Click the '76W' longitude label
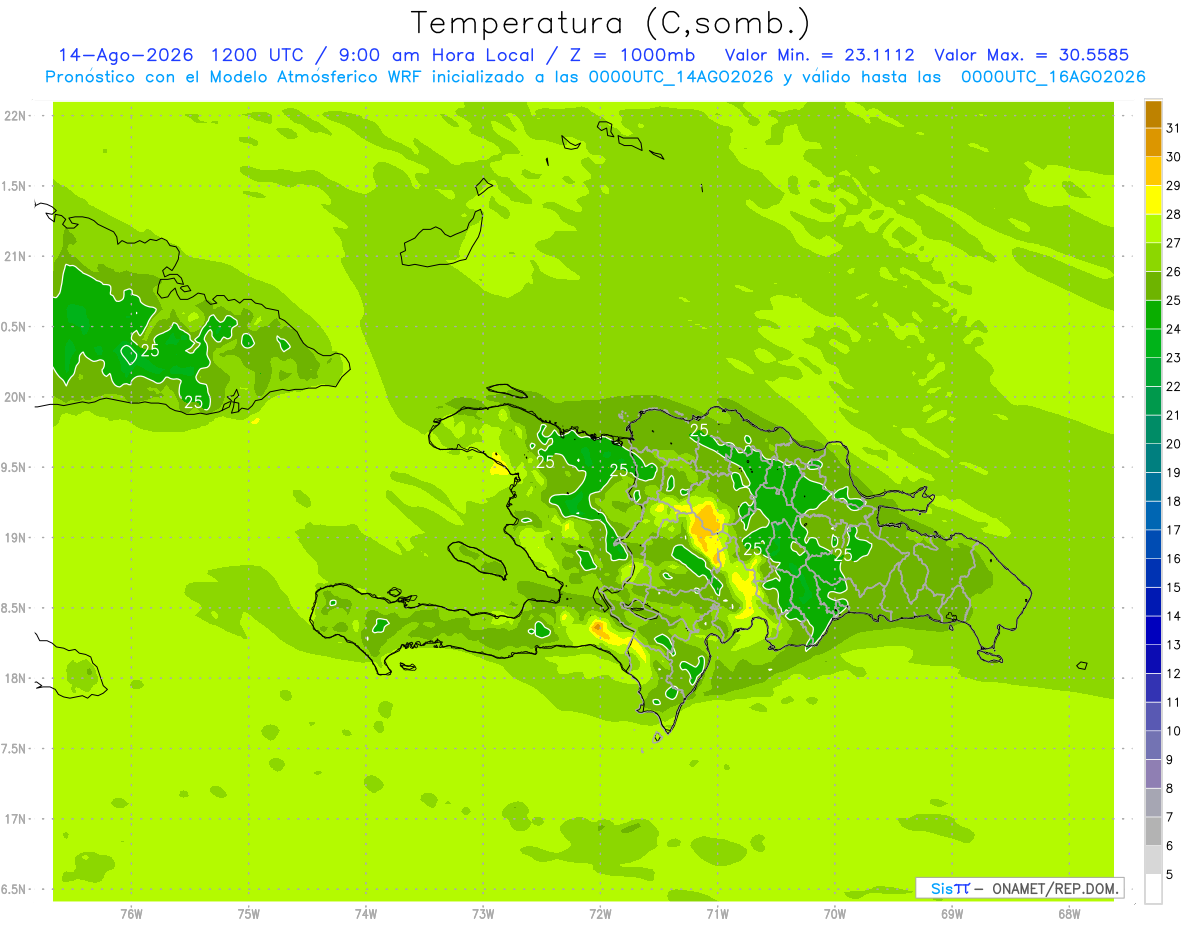This screenshot has height=927, width=1200. 131,914
